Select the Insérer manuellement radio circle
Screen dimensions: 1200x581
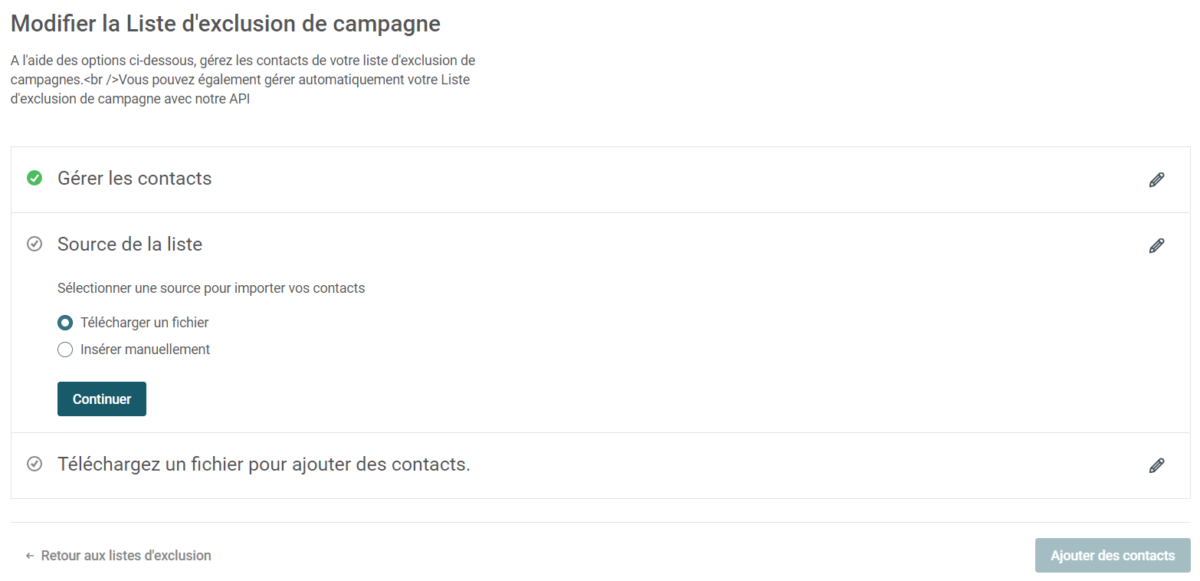click(x=65, y=350)
